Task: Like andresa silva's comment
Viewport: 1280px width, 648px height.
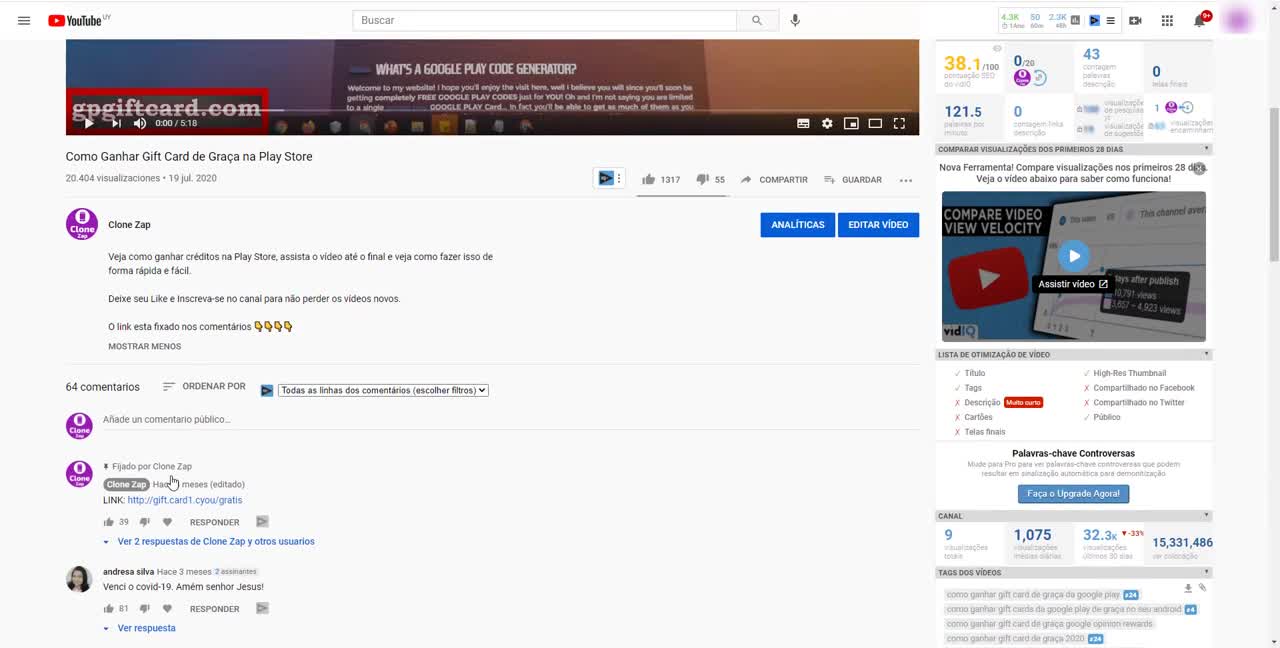Action: click(x=108, y=609)
